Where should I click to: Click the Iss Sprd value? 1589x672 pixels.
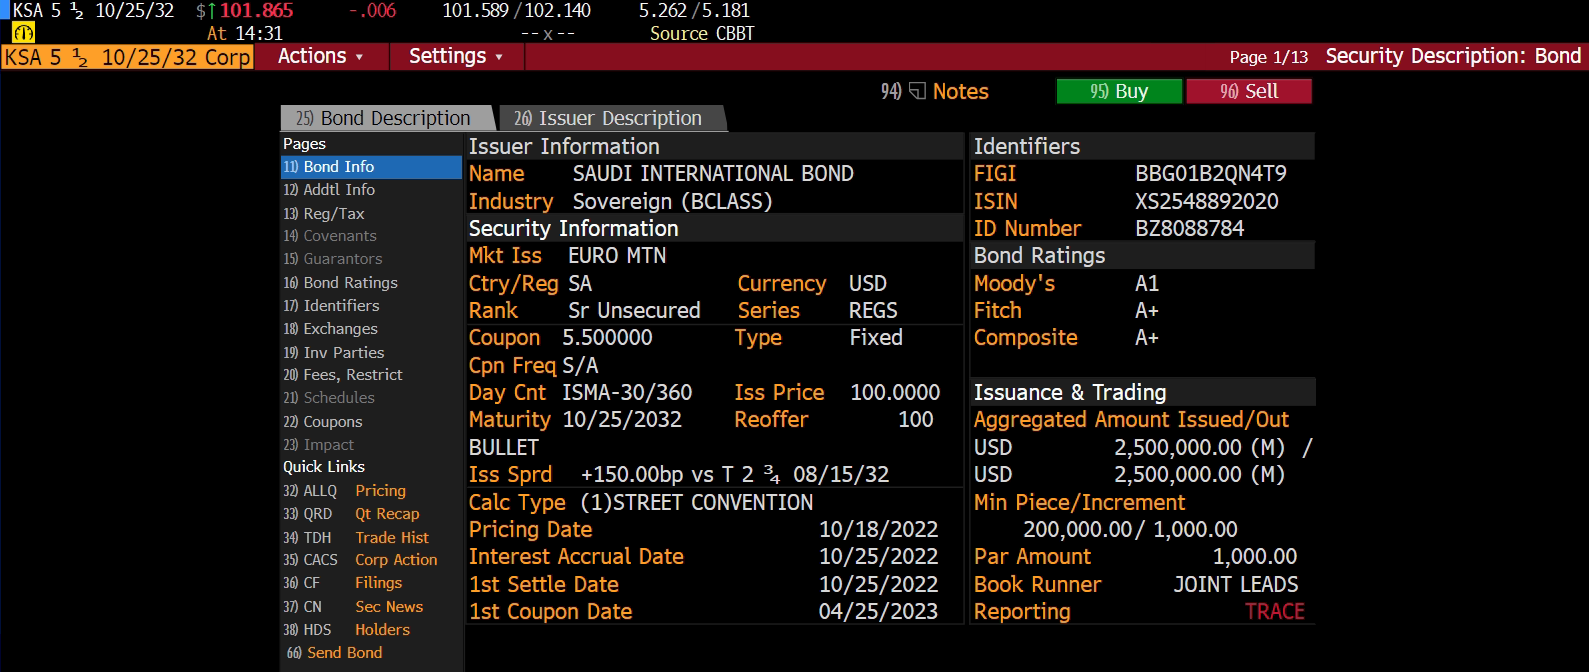click(x=735, y=475)
